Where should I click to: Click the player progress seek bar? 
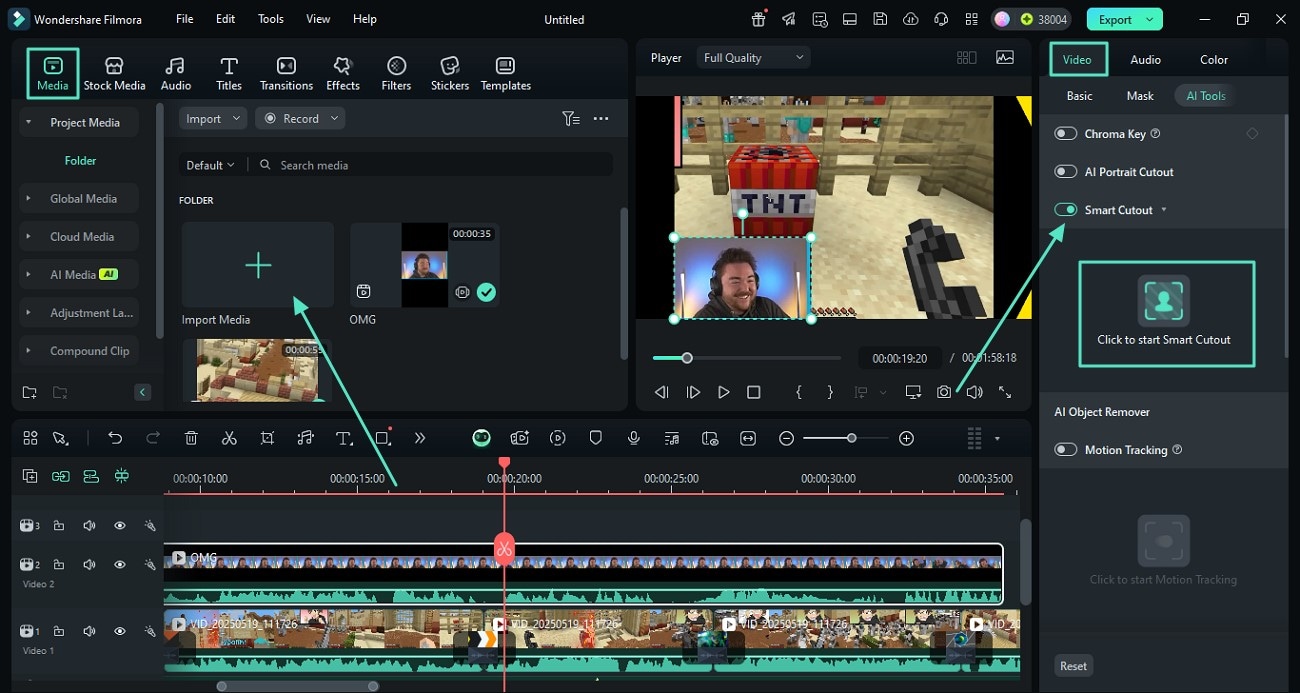click(x=746, y=358)
